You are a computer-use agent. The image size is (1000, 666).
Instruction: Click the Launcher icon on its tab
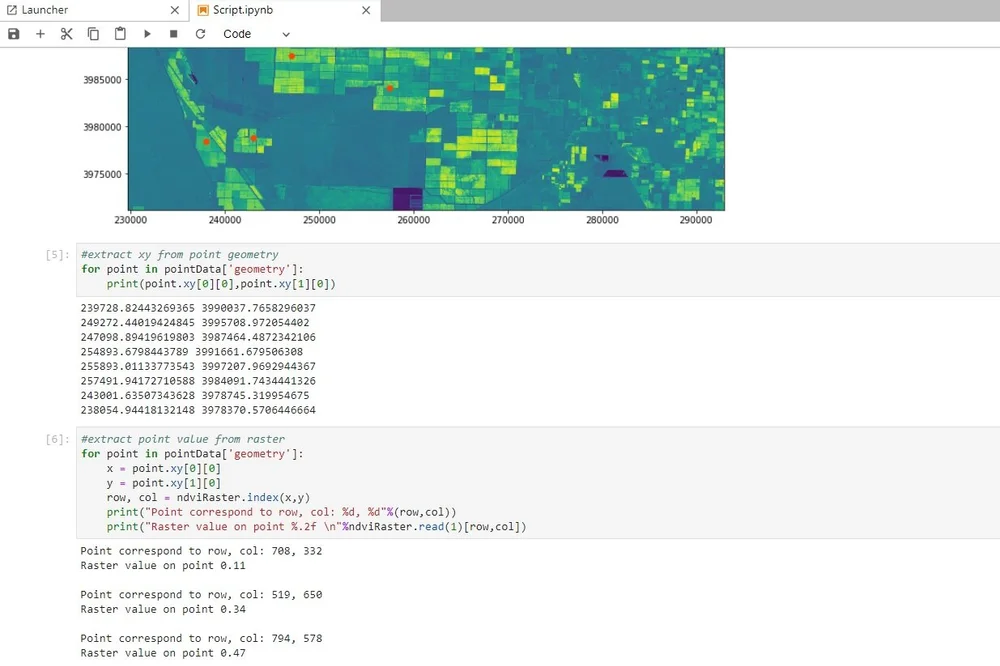tap(12, 10)
